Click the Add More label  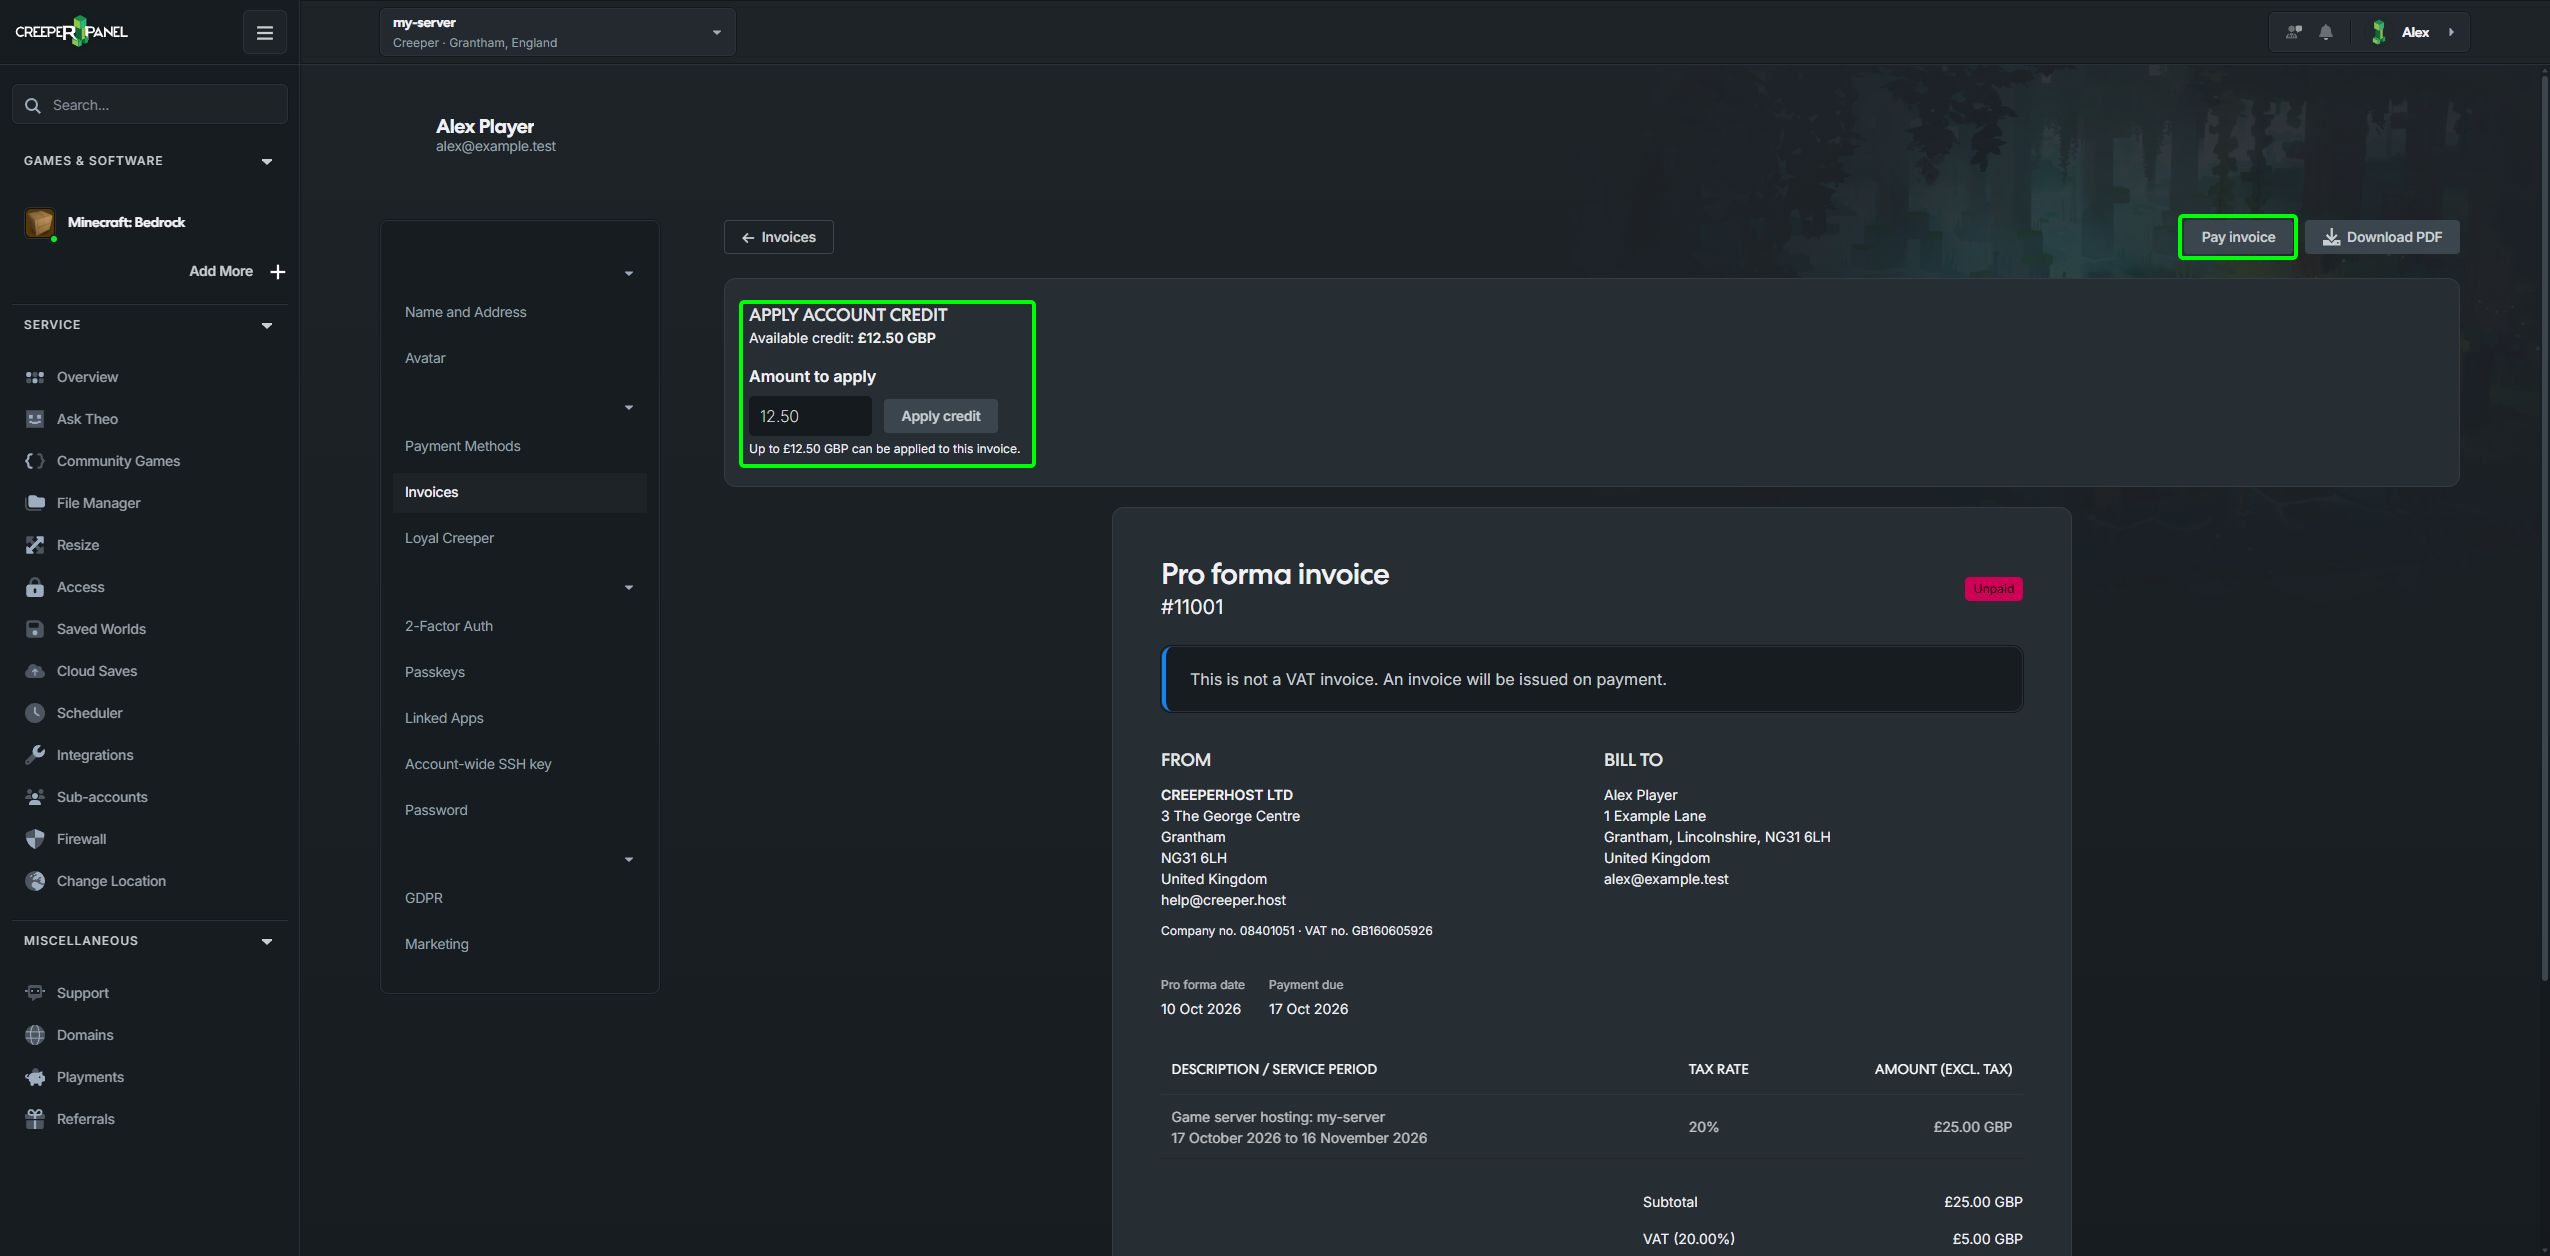point(221,271)
